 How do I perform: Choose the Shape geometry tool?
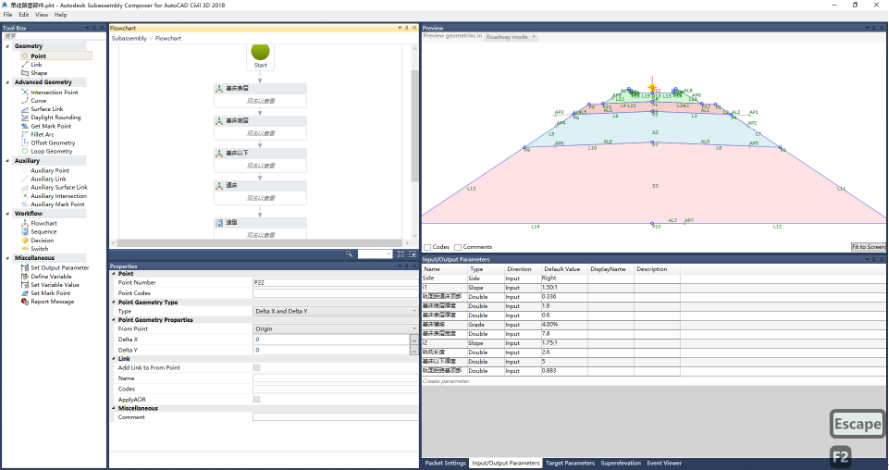(39, 73)
